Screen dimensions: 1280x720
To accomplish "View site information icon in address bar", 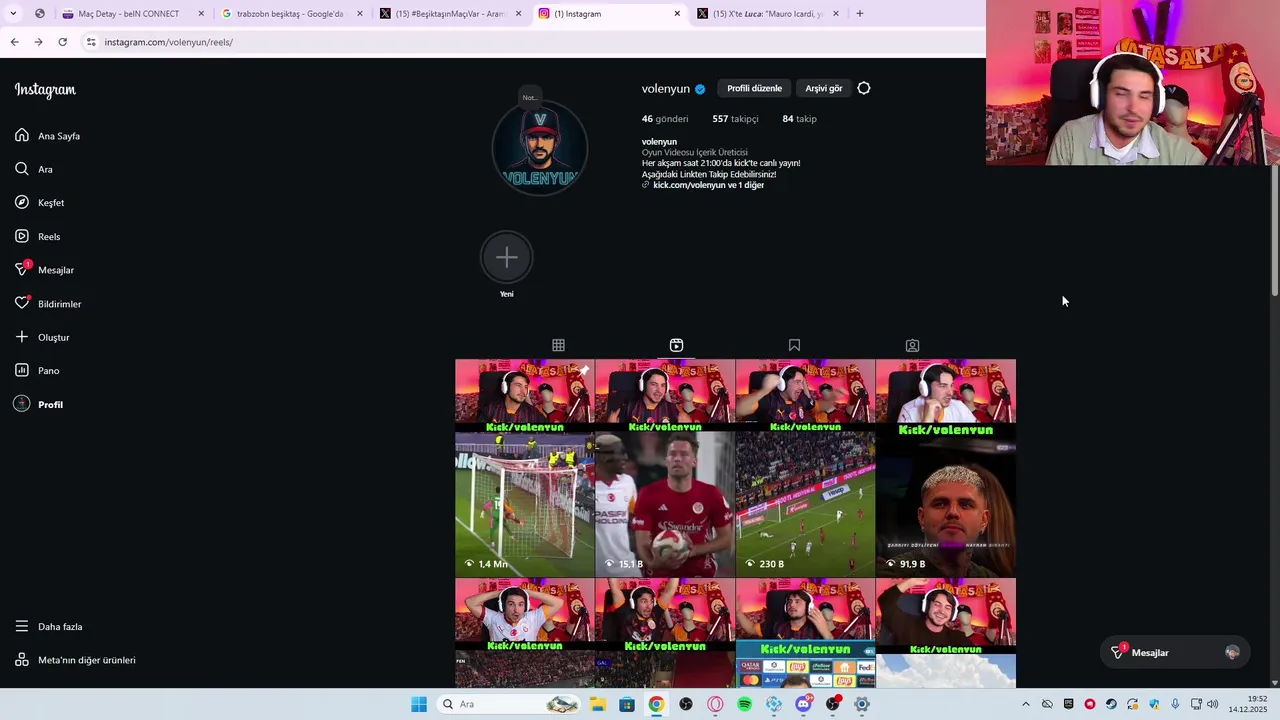I will [91, 42].
